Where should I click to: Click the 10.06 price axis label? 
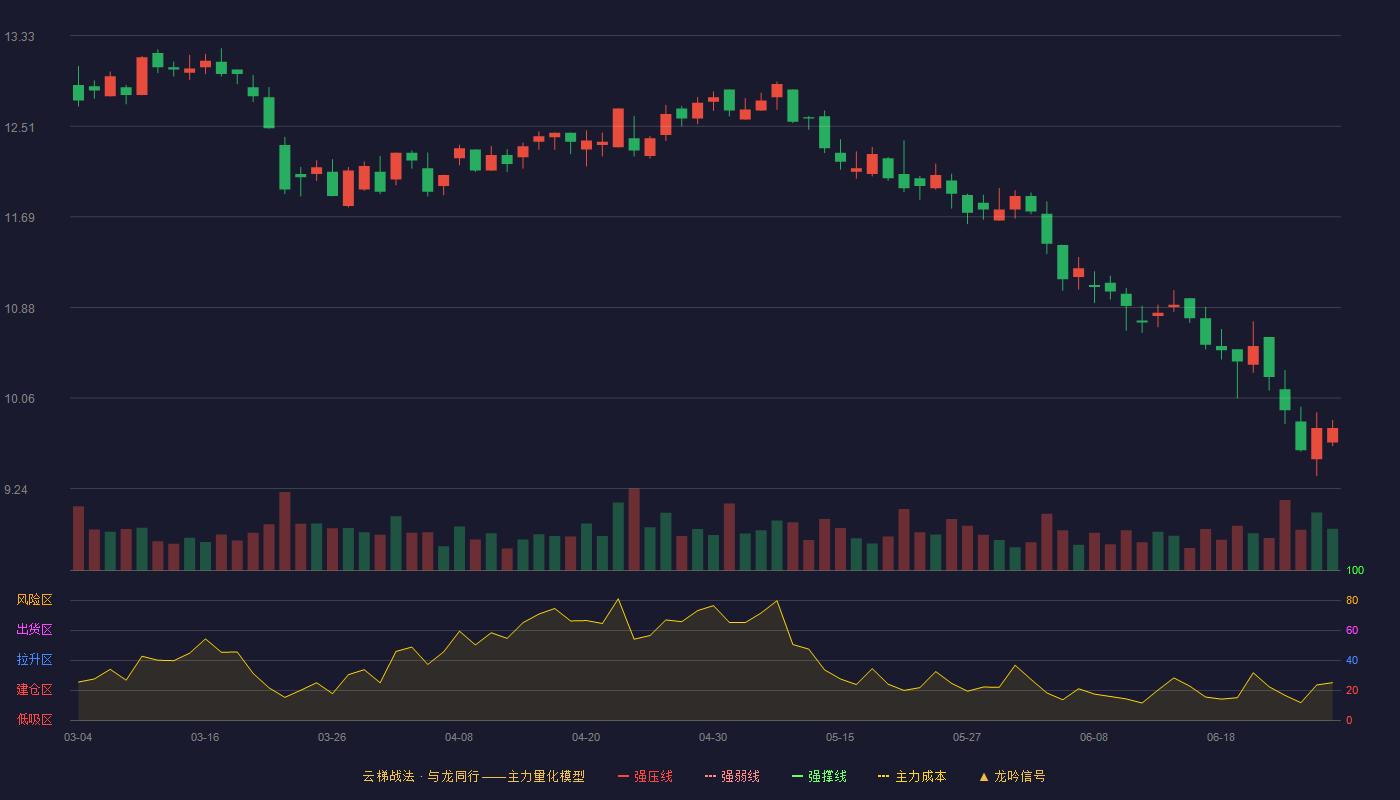[19, 399]
